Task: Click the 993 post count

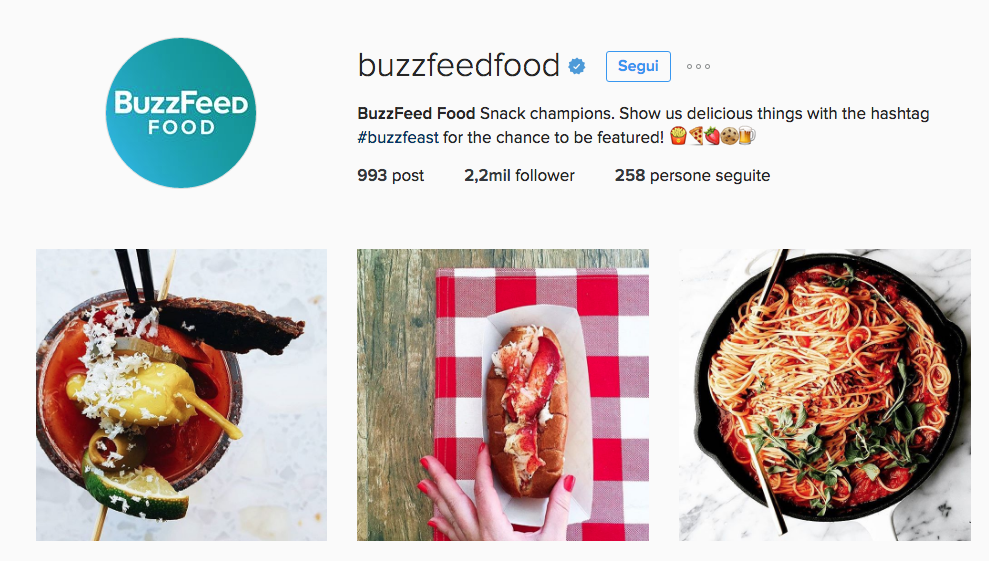Action: (390, 175)
